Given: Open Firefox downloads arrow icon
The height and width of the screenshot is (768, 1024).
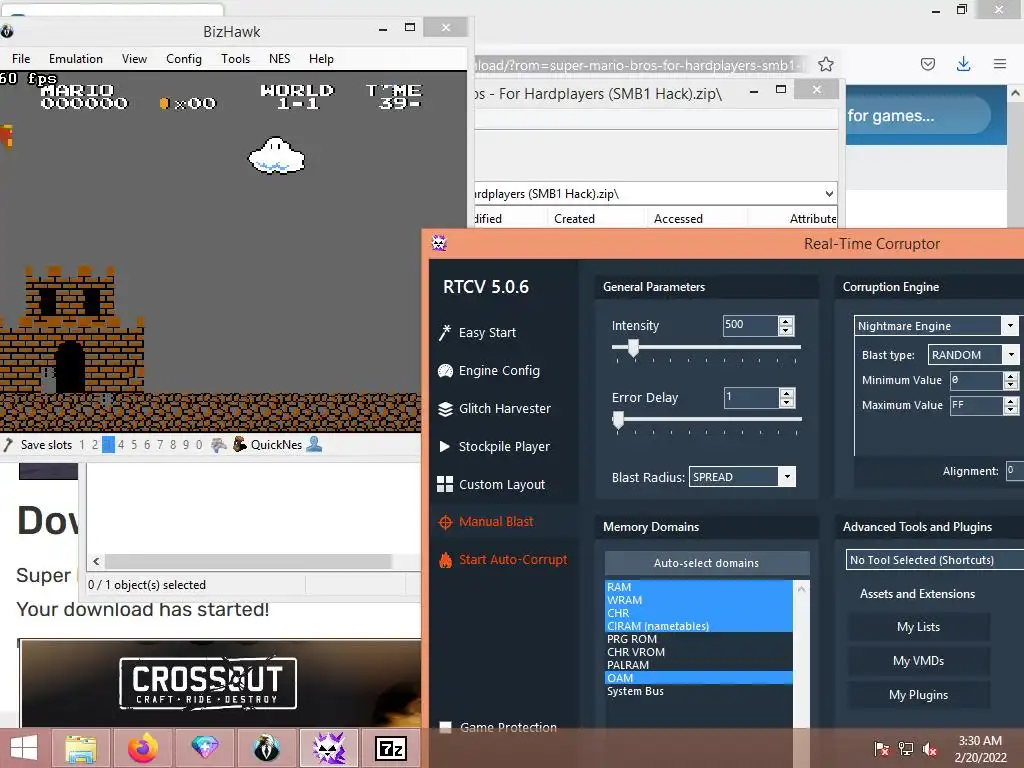Looking at the screenshot, I should (963, 64).
